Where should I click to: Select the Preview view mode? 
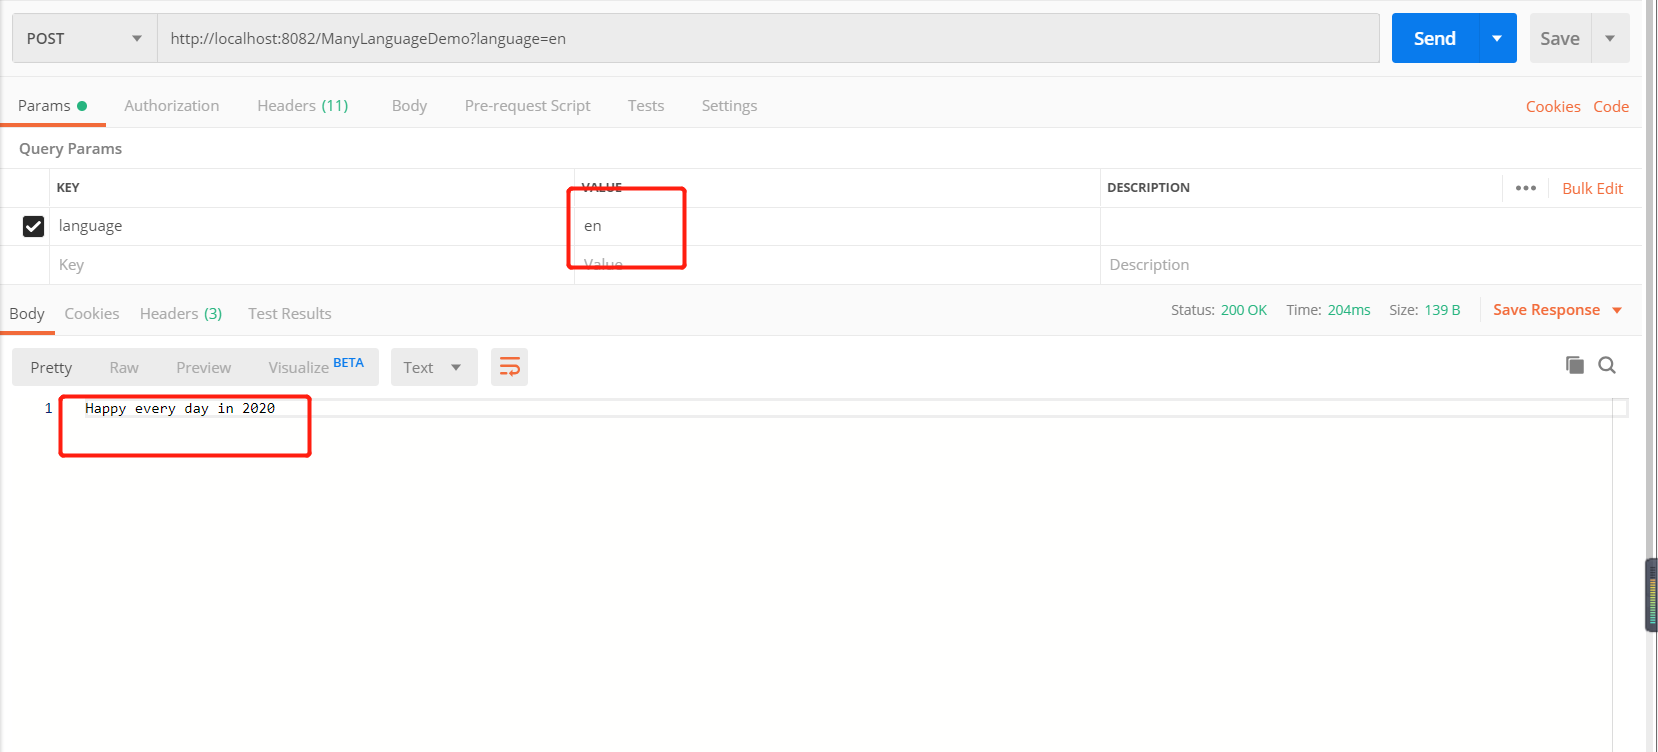pos(204,367)
